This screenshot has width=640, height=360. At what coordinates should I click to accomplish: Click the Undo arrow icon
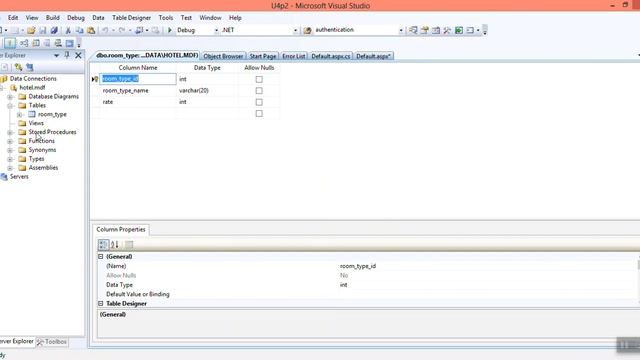(x=105, y=30)
